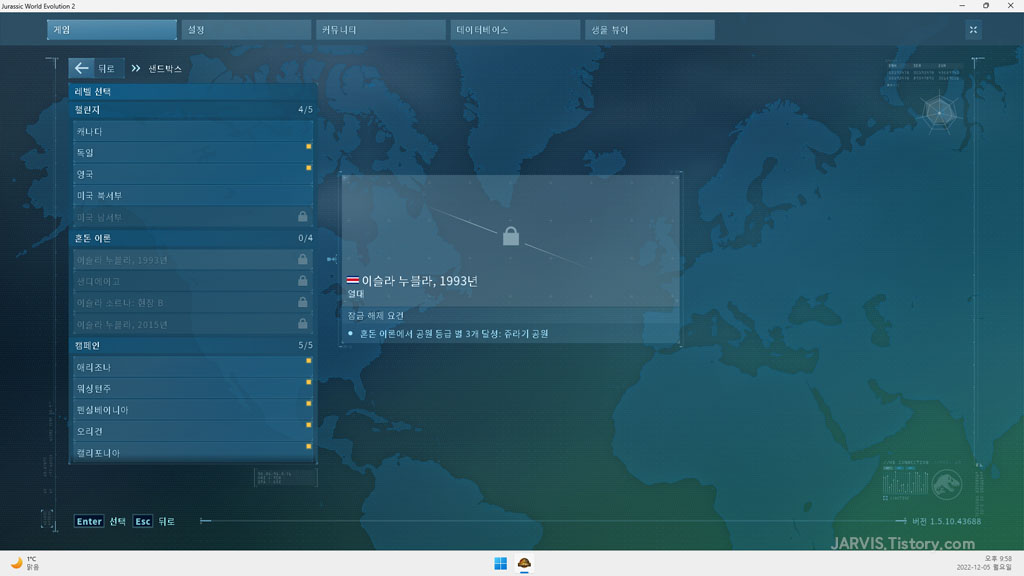Click the yellow marker on 독일 row
The width and height of the screenshot is (1024, 576).
tap(309, 146)
